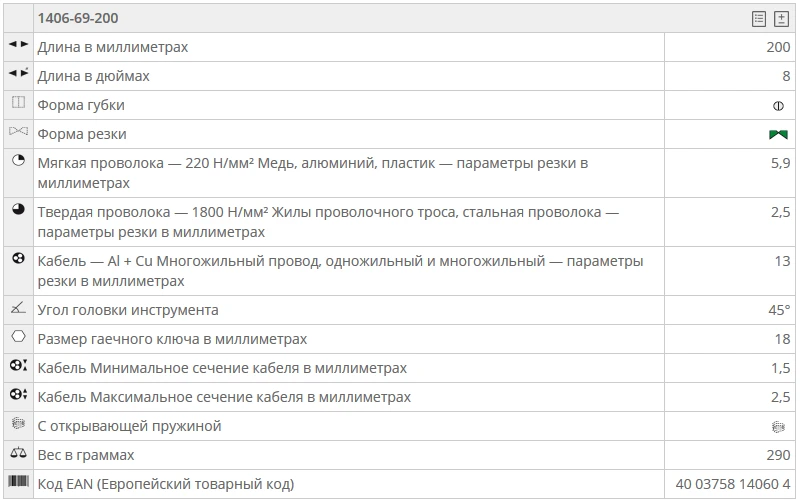Click the EAN barcode icon
This screenshot has width=800, height=504.
coord(18,482)
